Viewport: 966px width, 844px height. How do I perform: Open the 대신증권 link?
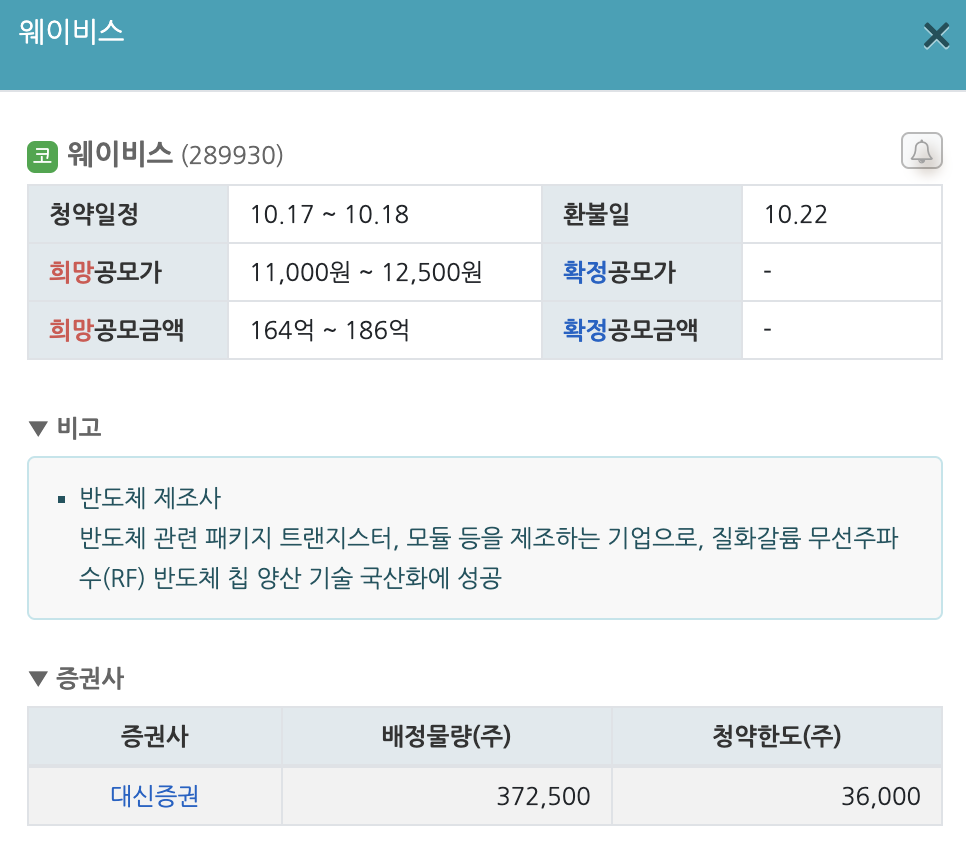(155, 796)
